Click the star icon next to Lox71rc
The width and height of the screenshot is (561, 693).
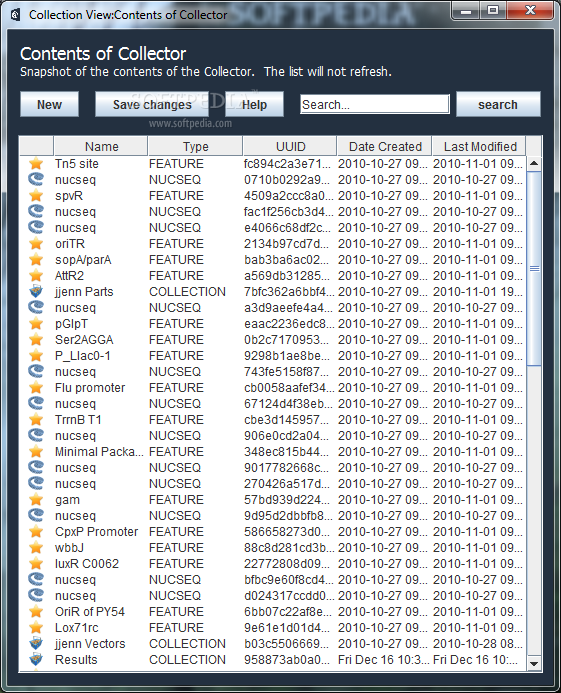coord(36,628)
